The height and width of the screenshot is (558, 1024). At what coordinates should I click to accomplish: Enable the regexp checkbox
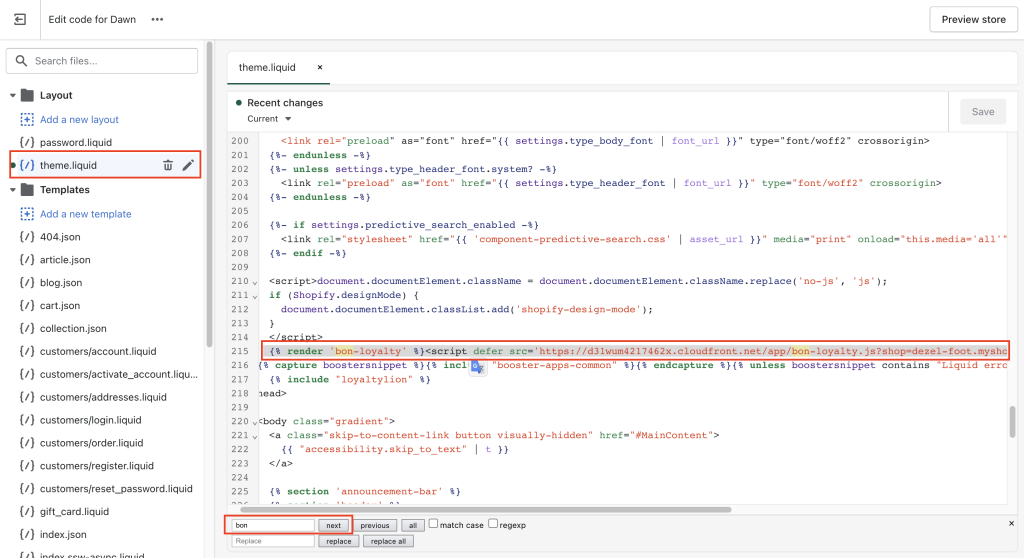click(493, 523)
